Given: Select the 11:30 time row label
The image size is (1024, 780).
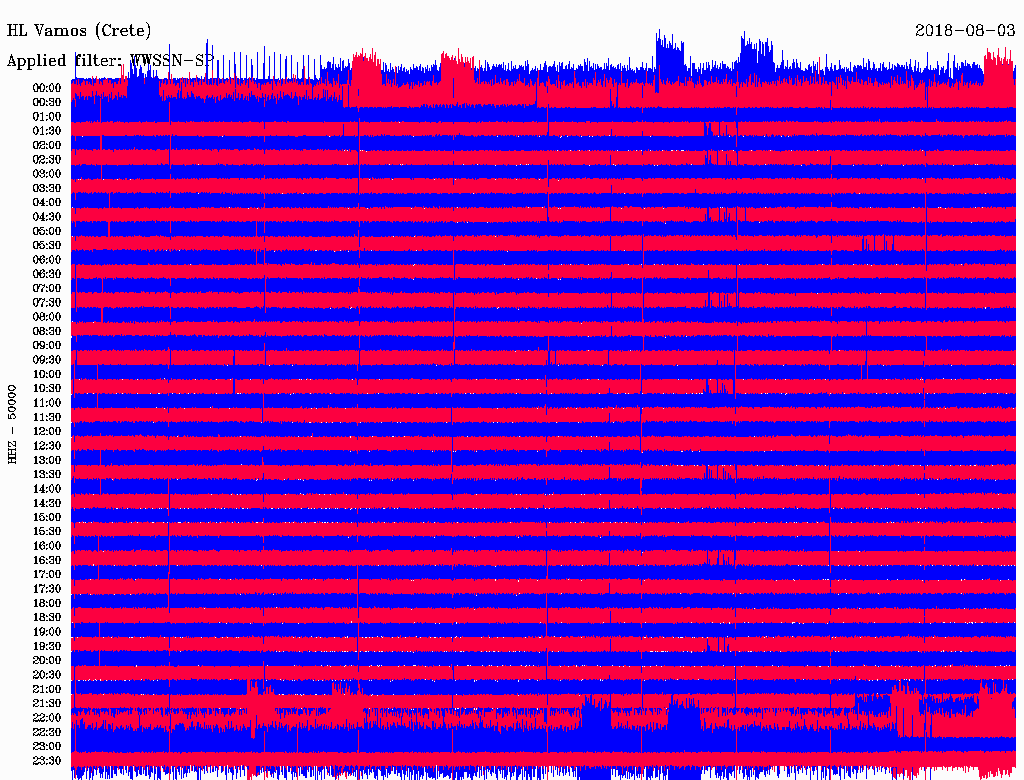Looking at the screenshot, I should click(x=47, y=417).
